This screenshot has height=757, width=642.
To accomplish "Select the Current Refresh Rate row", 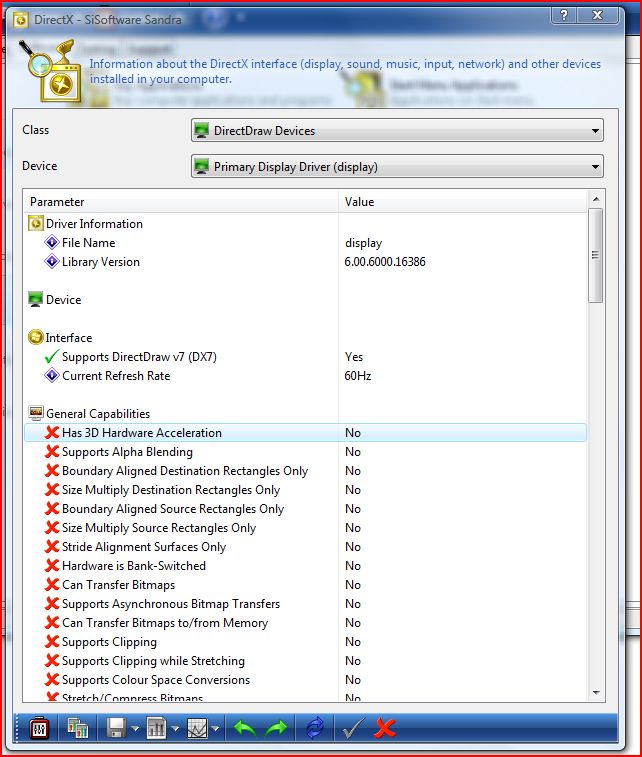I will click(x=306, y=376).
